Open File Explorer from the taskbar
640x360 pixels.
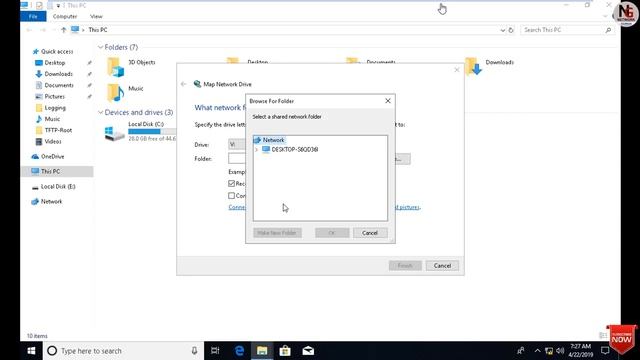(262, 351)
